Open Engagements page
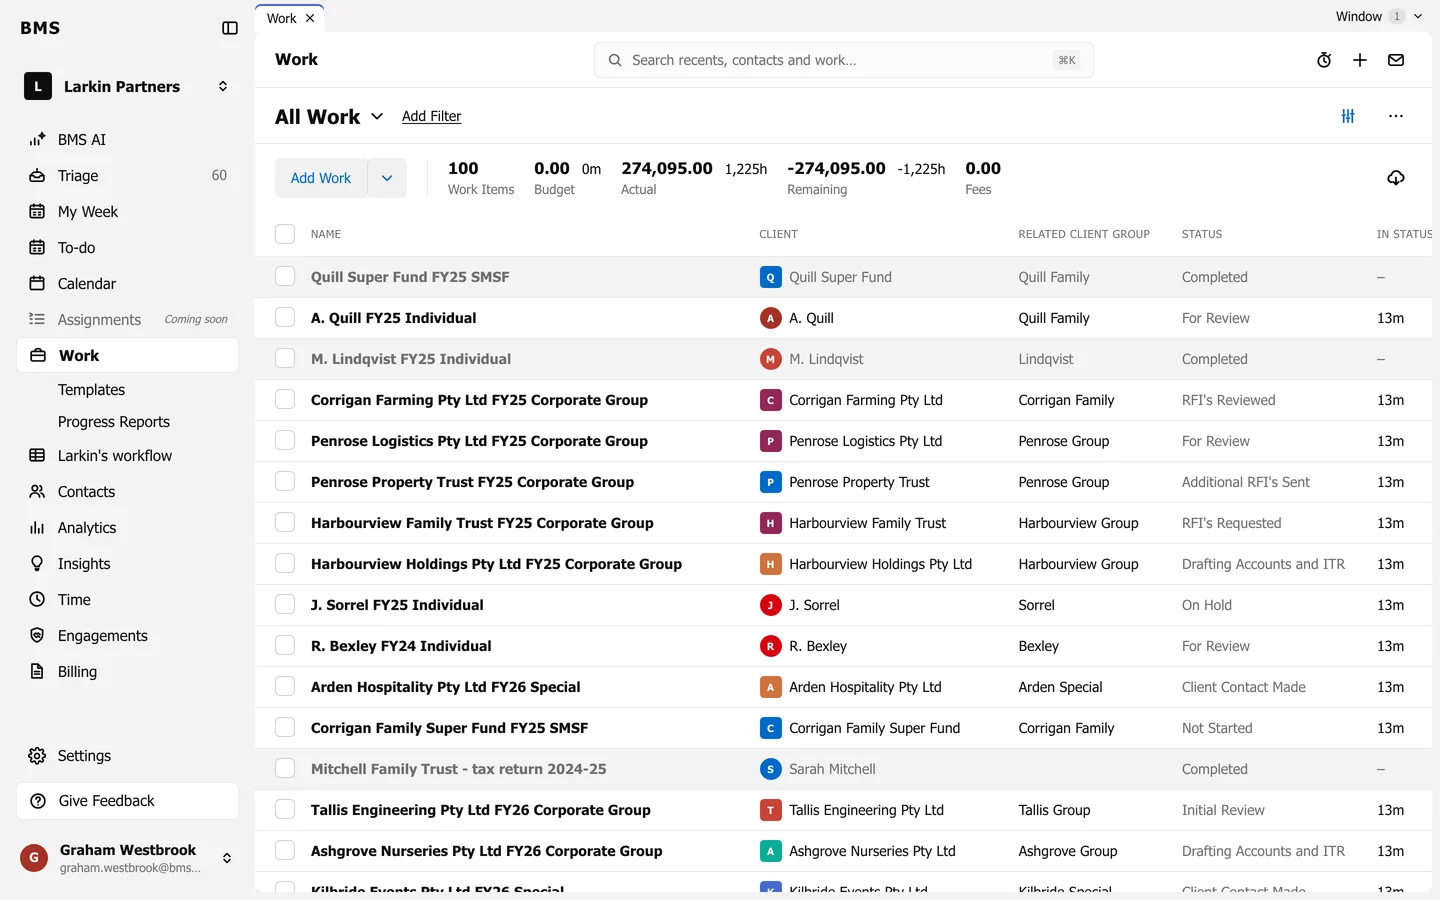1440x900 pixels. pos(128,636)
